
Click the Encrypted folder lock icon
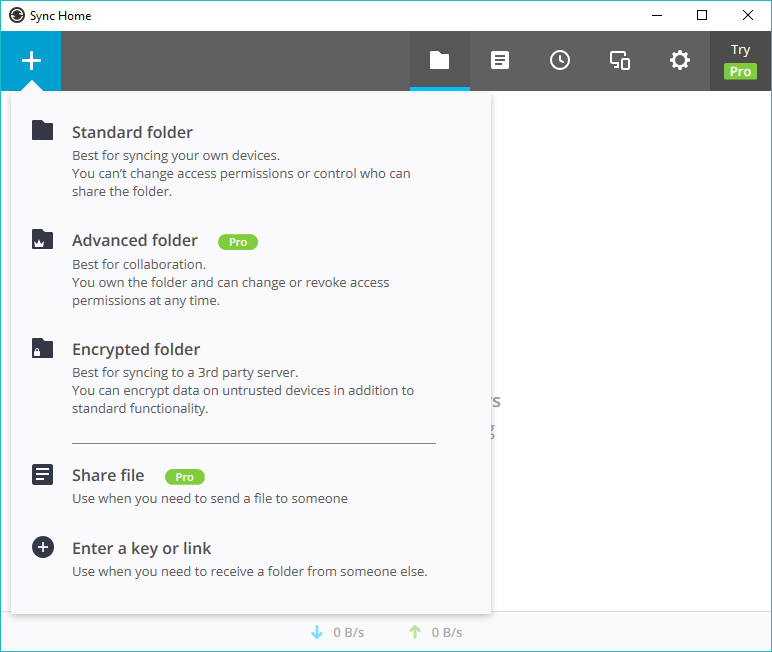42,348
